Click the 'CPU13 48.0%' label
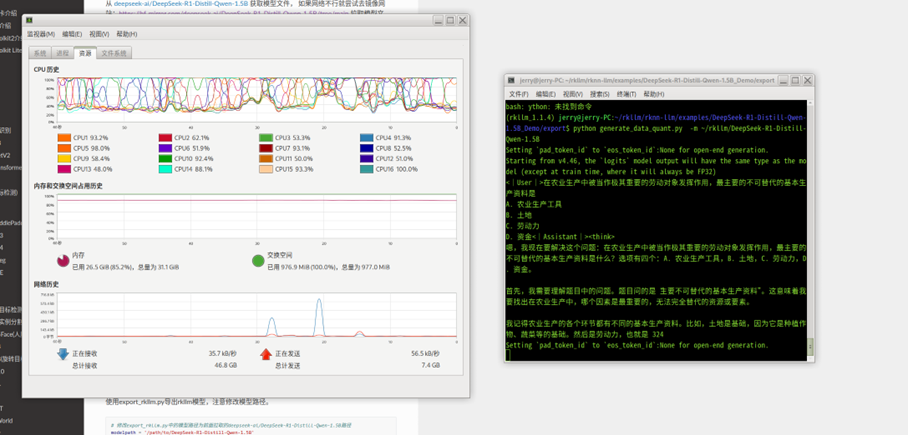908x435 pixels. (93, 169)
